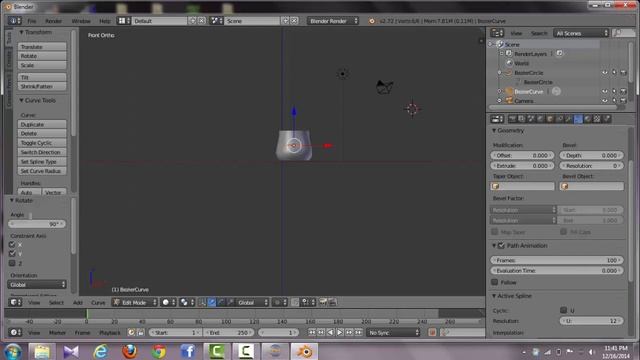Screen dimensions: 640x360
Task: Open the Material properties tab icon
Action: point(588,119)
